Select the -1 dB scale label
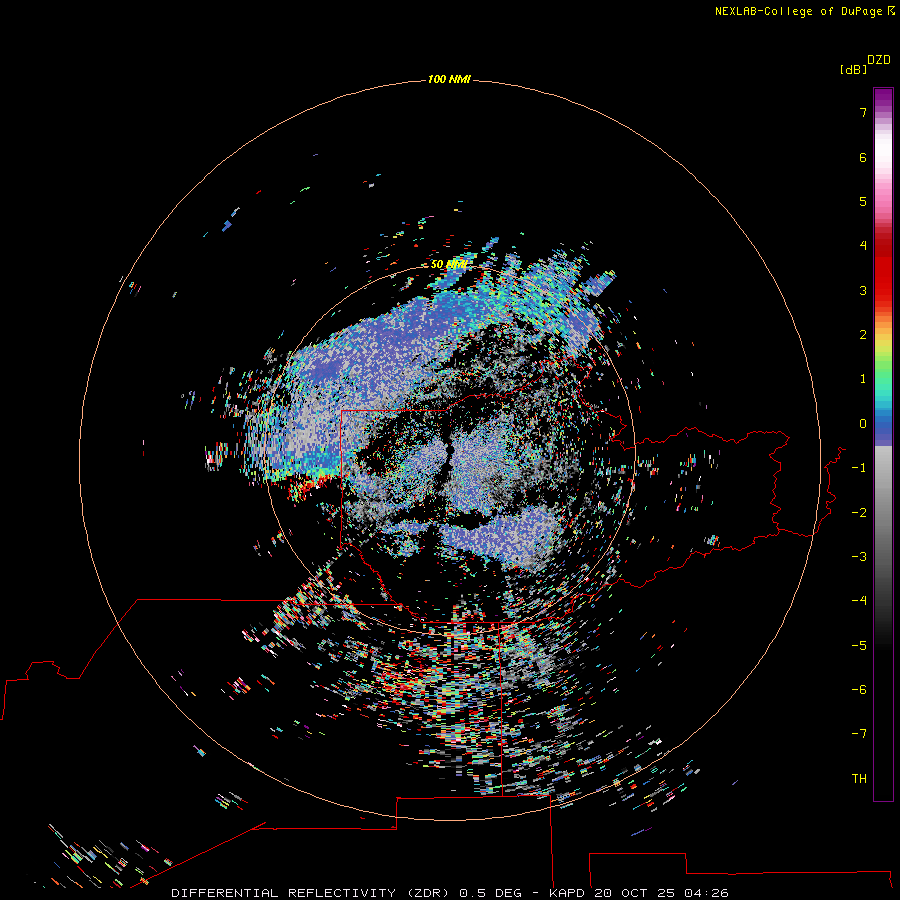900x900 pixels. pos(859,468)
